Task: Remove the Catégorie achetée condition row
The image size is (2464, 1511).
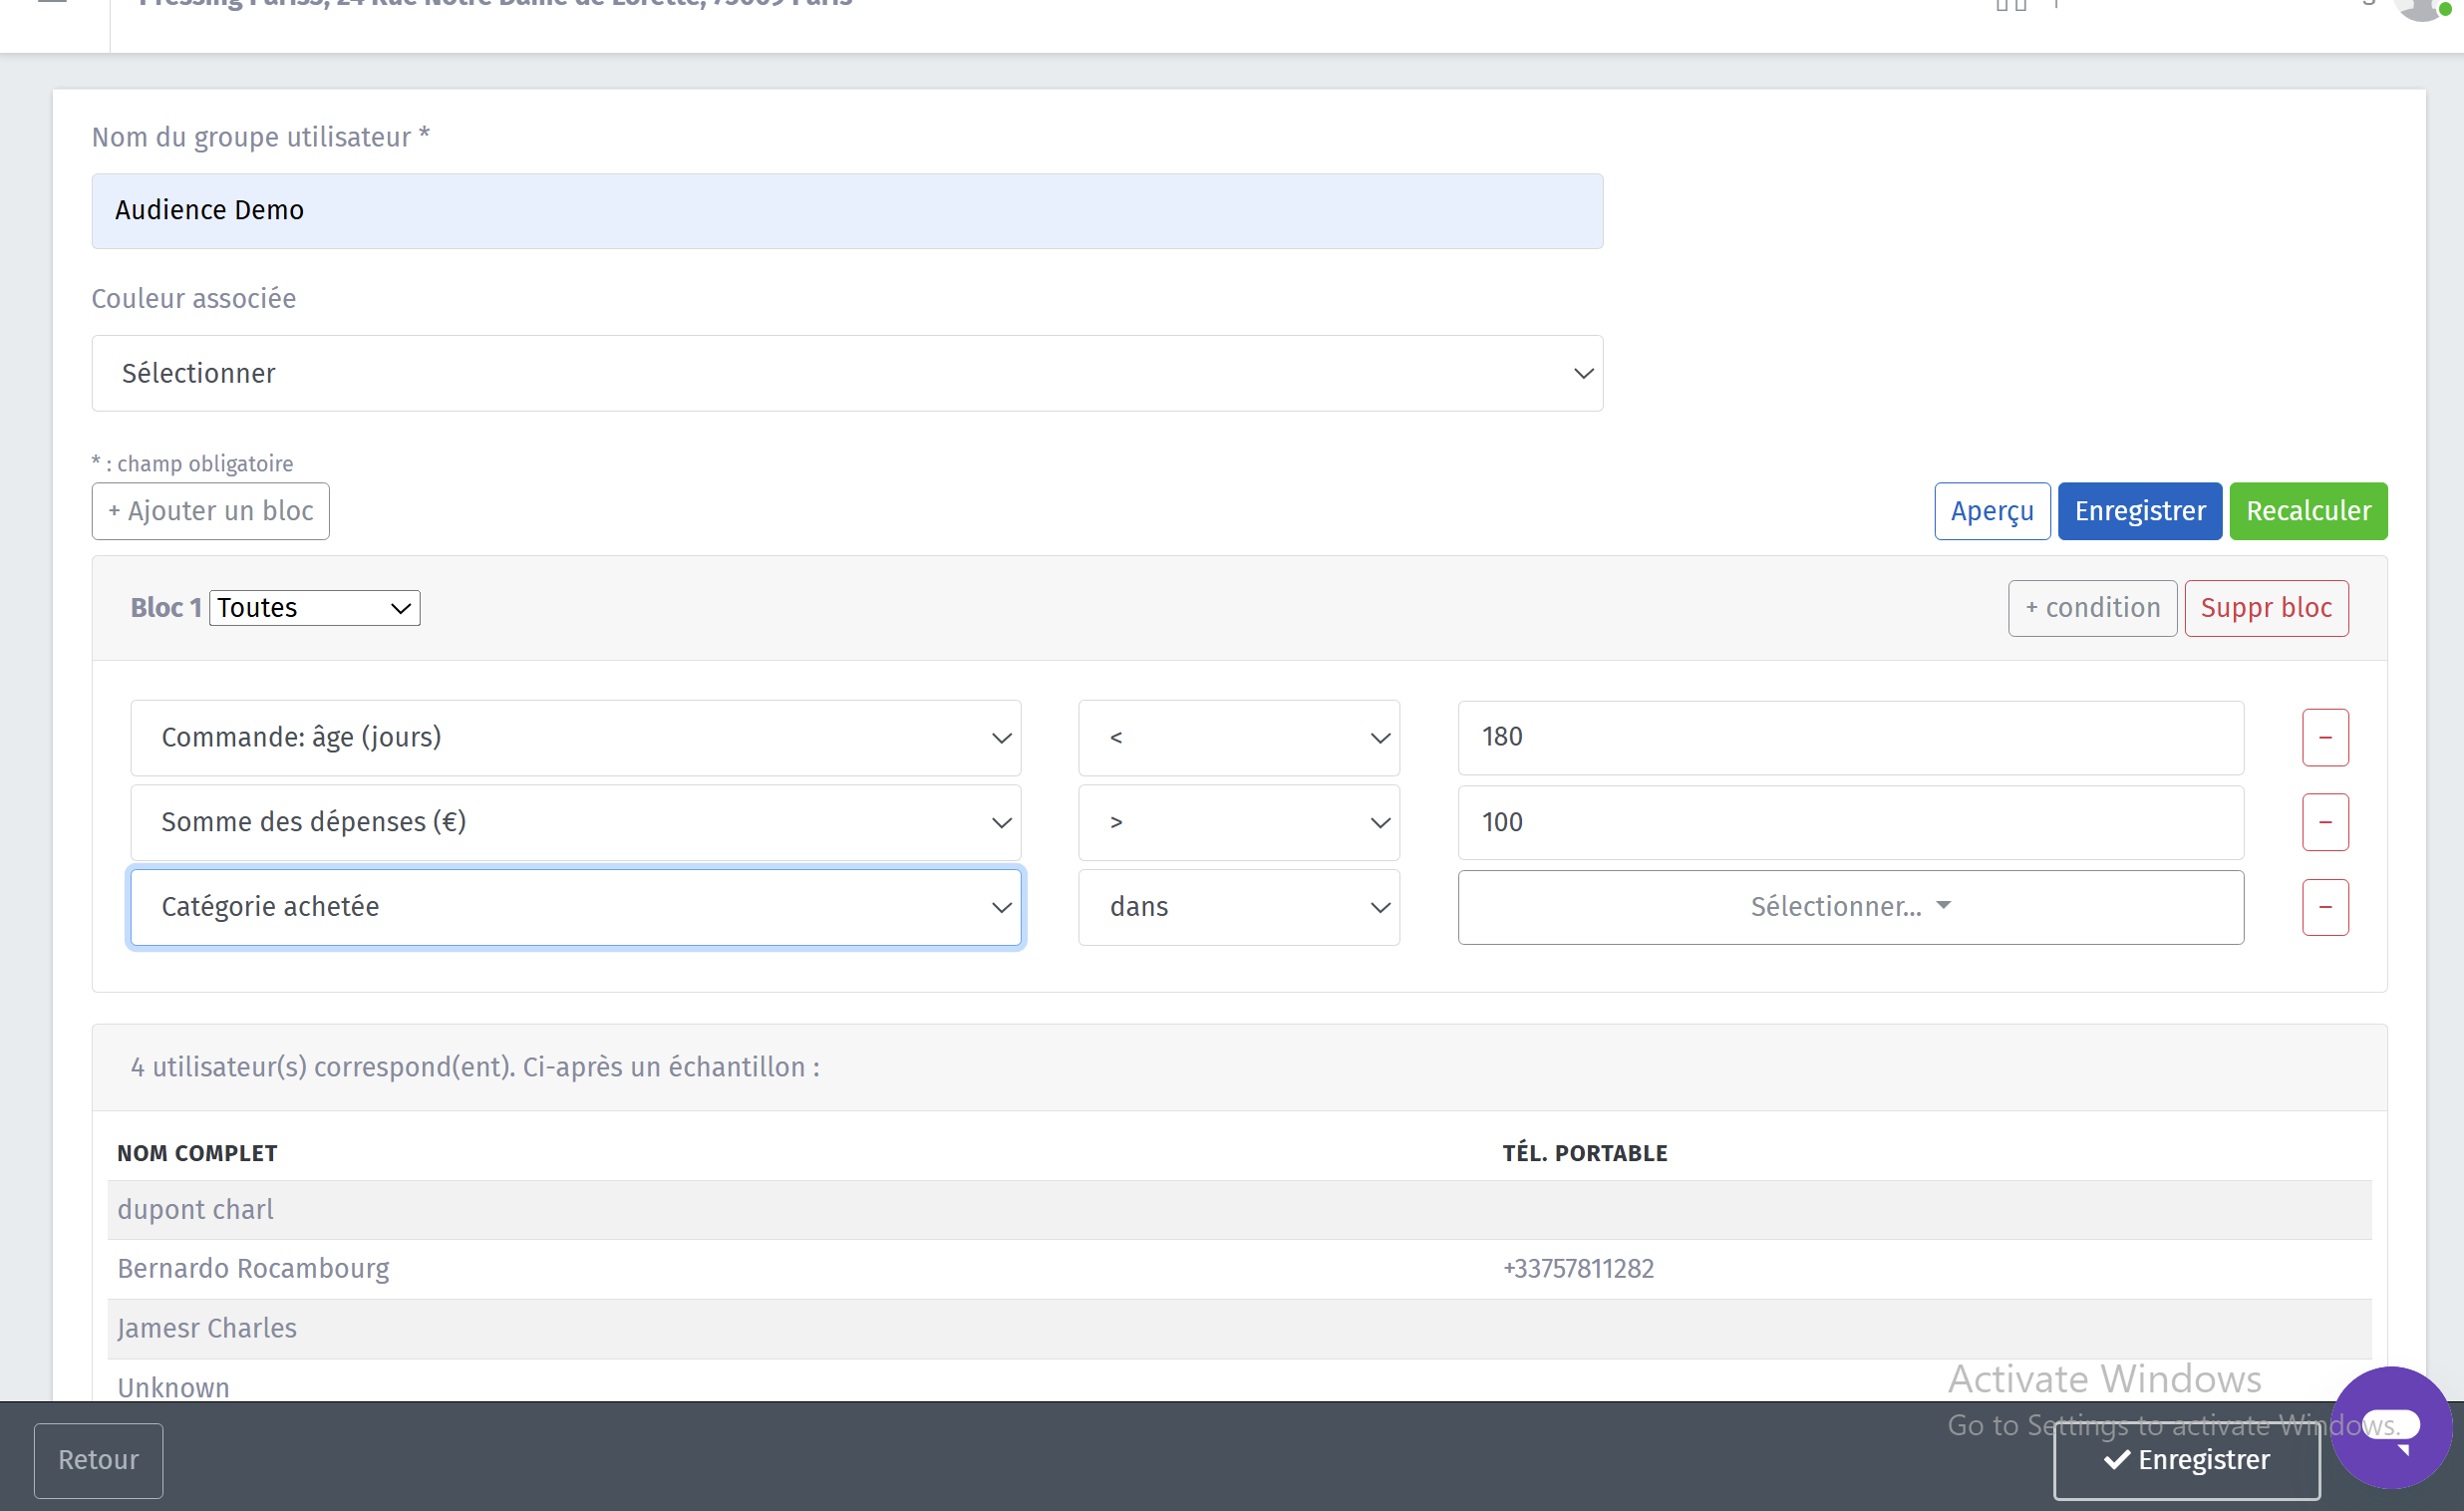Action: pos(2324,907)
